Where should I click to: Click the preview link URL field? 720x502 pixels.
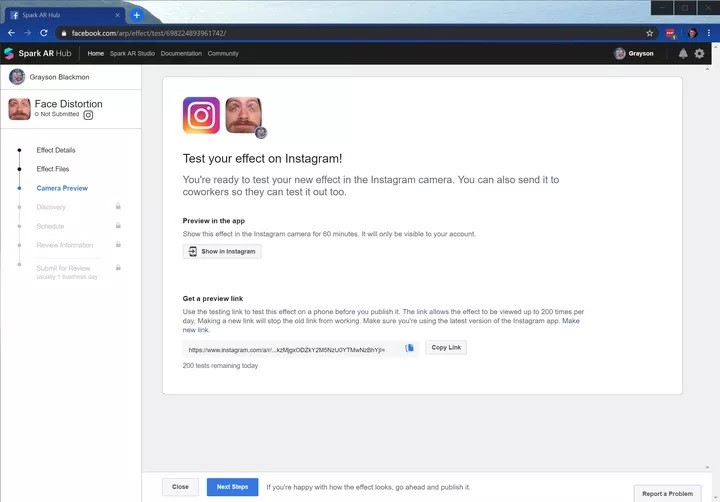pyautogui.click(x=301, y=350)
